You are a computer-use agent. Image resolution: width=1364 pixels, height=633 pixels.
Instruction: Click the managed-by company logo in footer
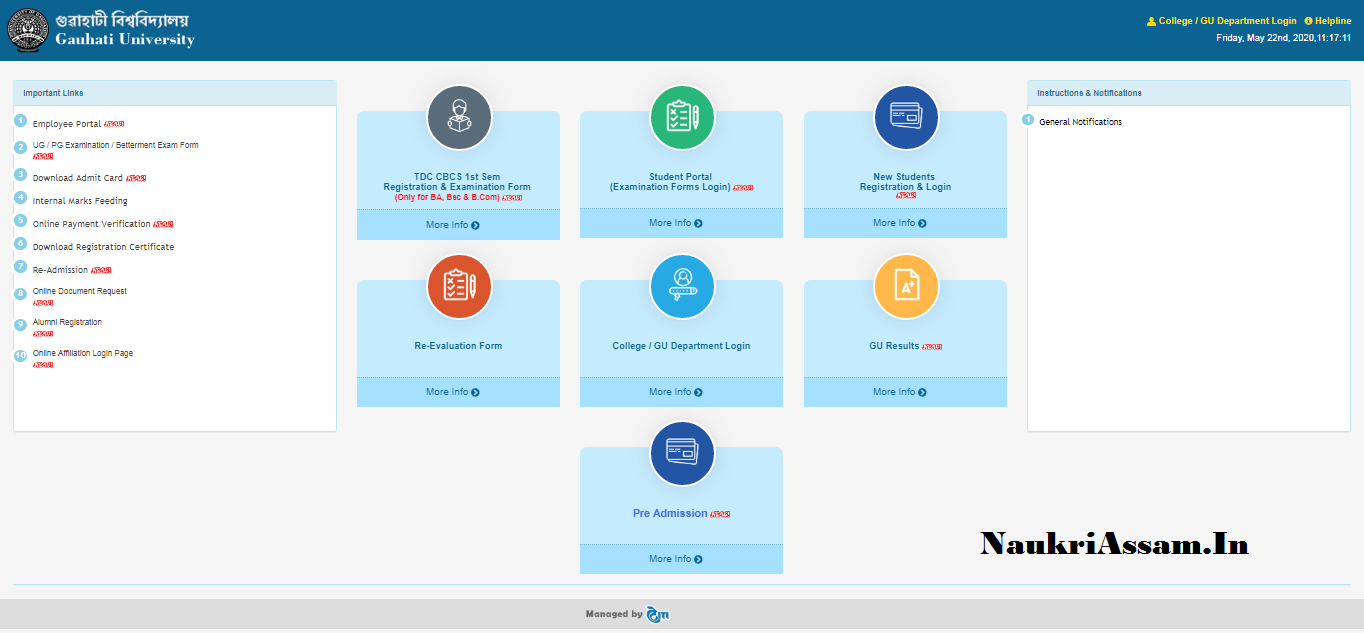(657, 614)
